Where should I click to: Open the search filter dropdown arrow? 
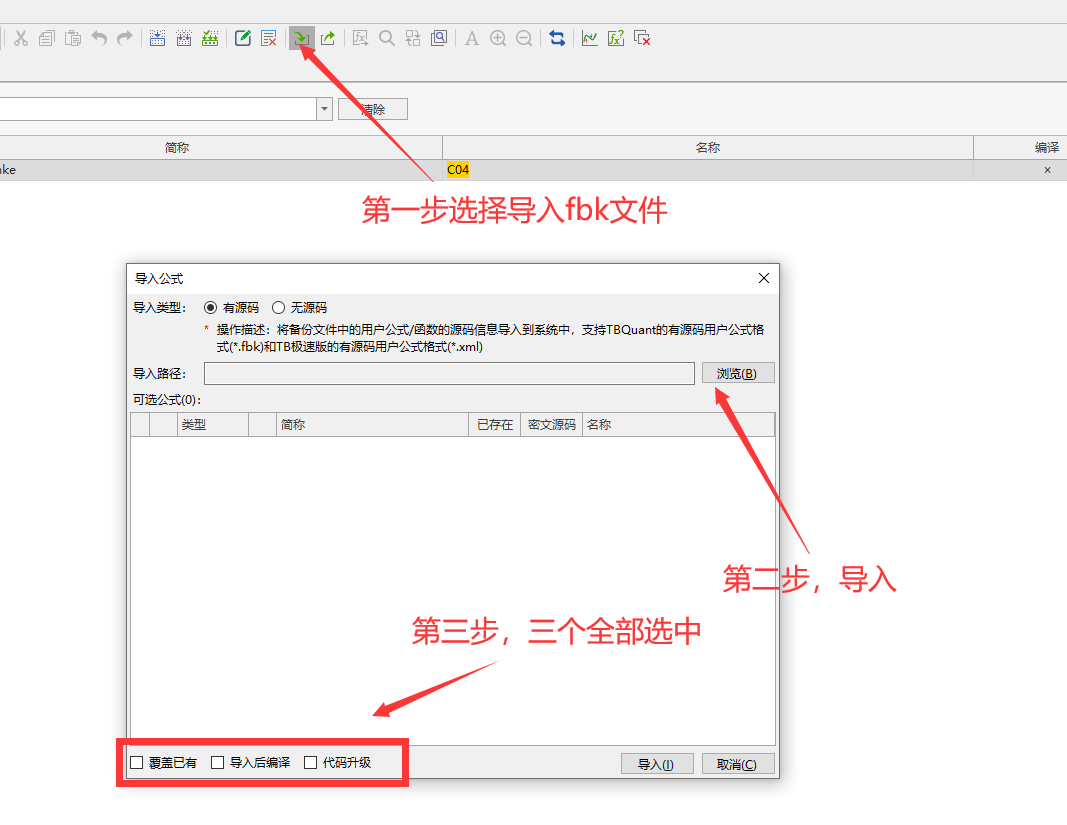(324, 108)
